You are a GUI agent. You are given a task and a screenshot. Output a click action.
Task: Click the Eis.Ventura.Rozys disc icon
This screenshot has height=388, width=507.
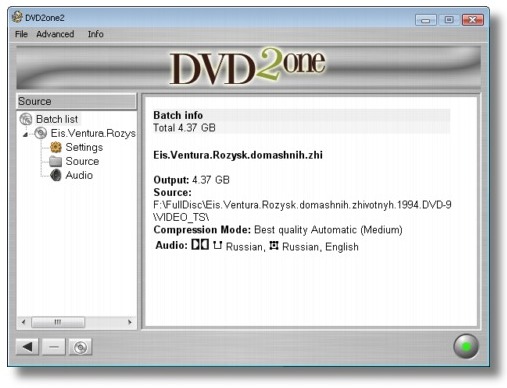(41, 133)
